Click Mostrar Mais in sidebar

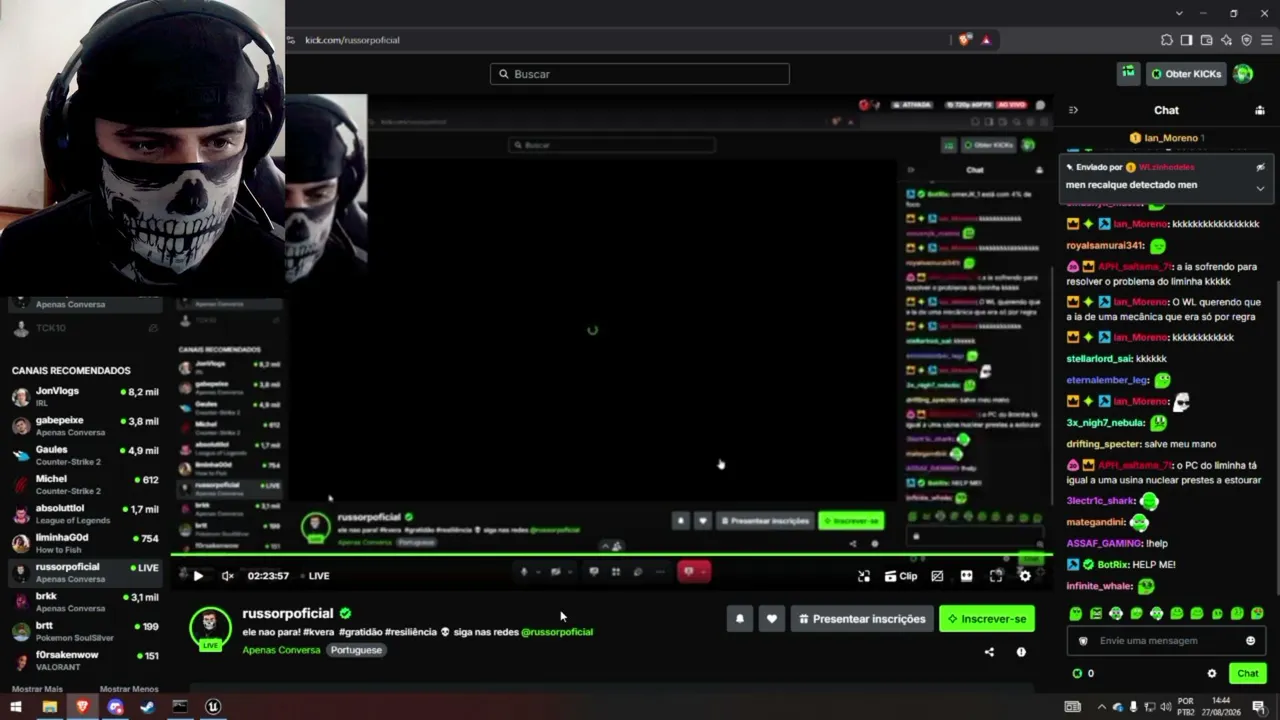pyautogui.click(x=37, y=689)
